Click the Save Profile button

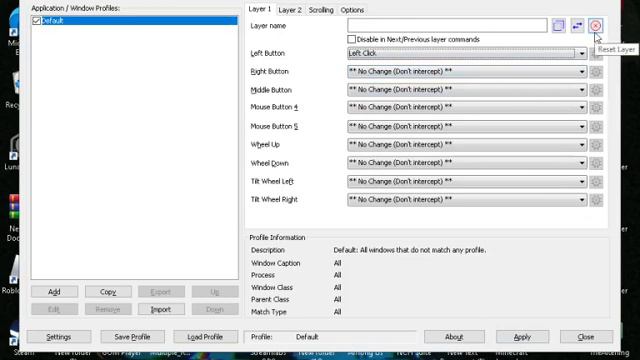pos(132,337)
